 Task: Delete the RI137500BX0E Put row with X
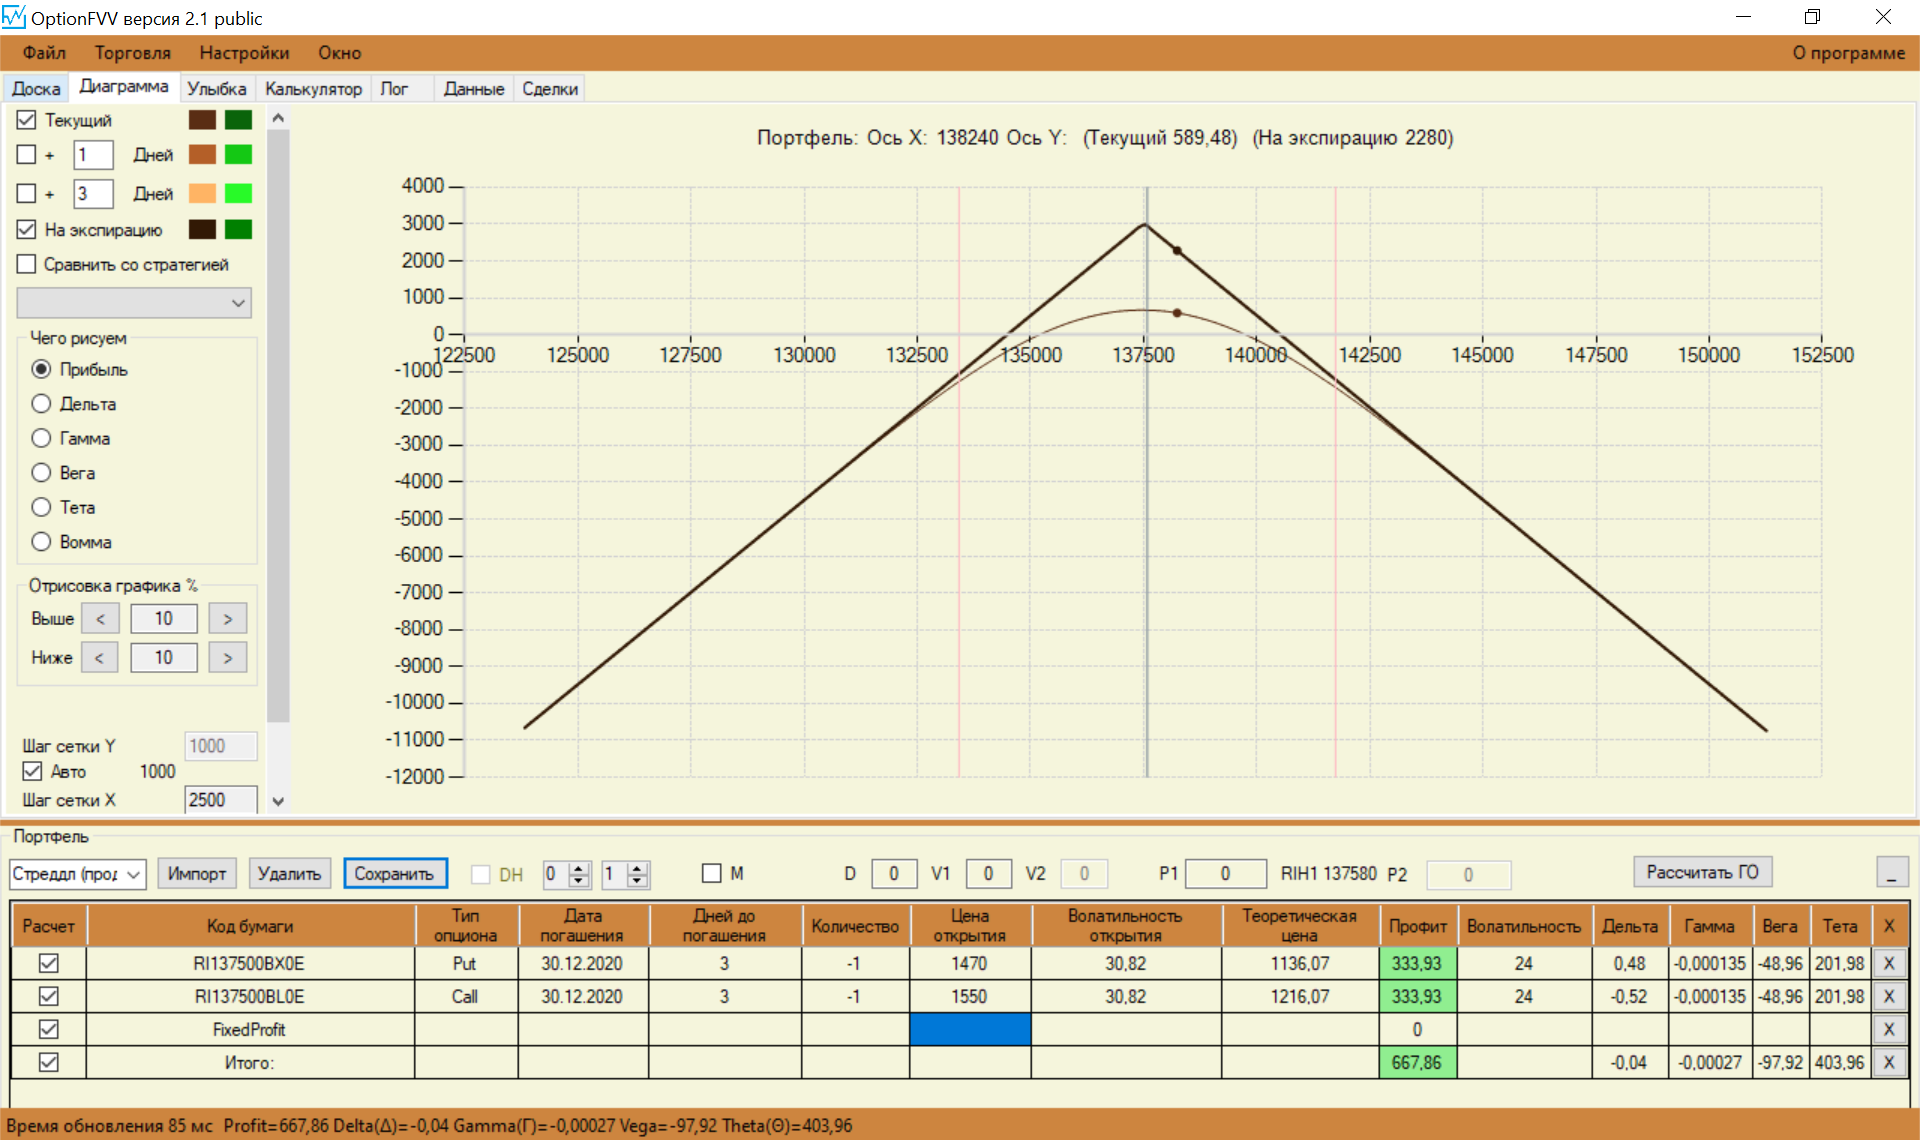[x=1888, y=964]
